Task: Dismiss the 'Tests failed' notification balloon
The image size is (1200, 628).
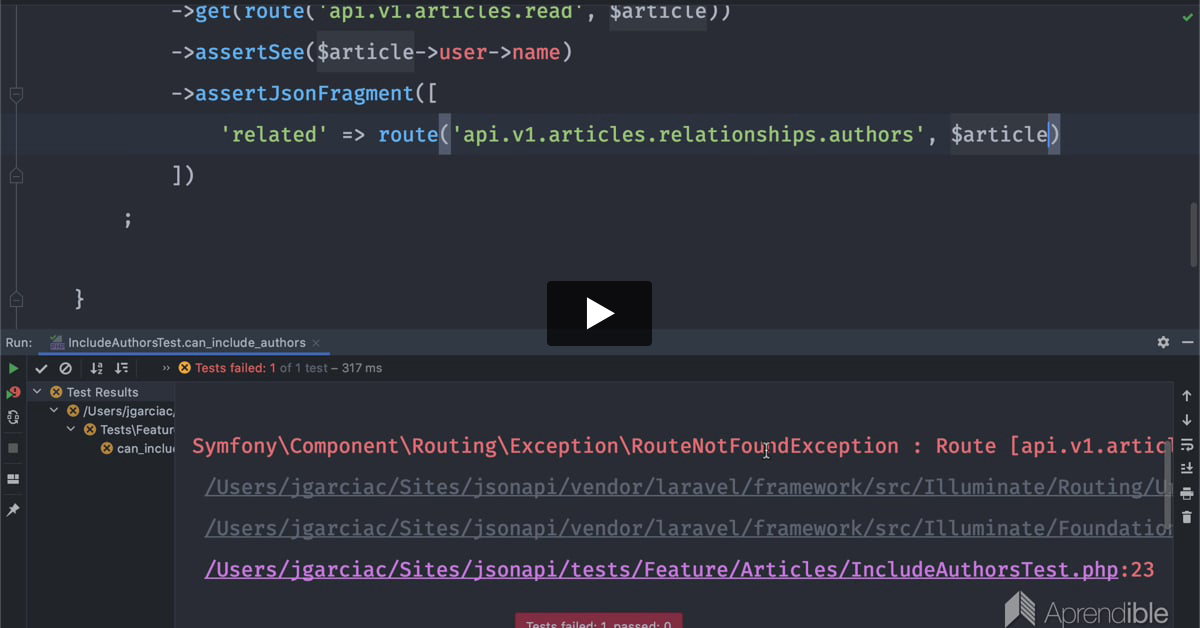Action: click(598, 621)
